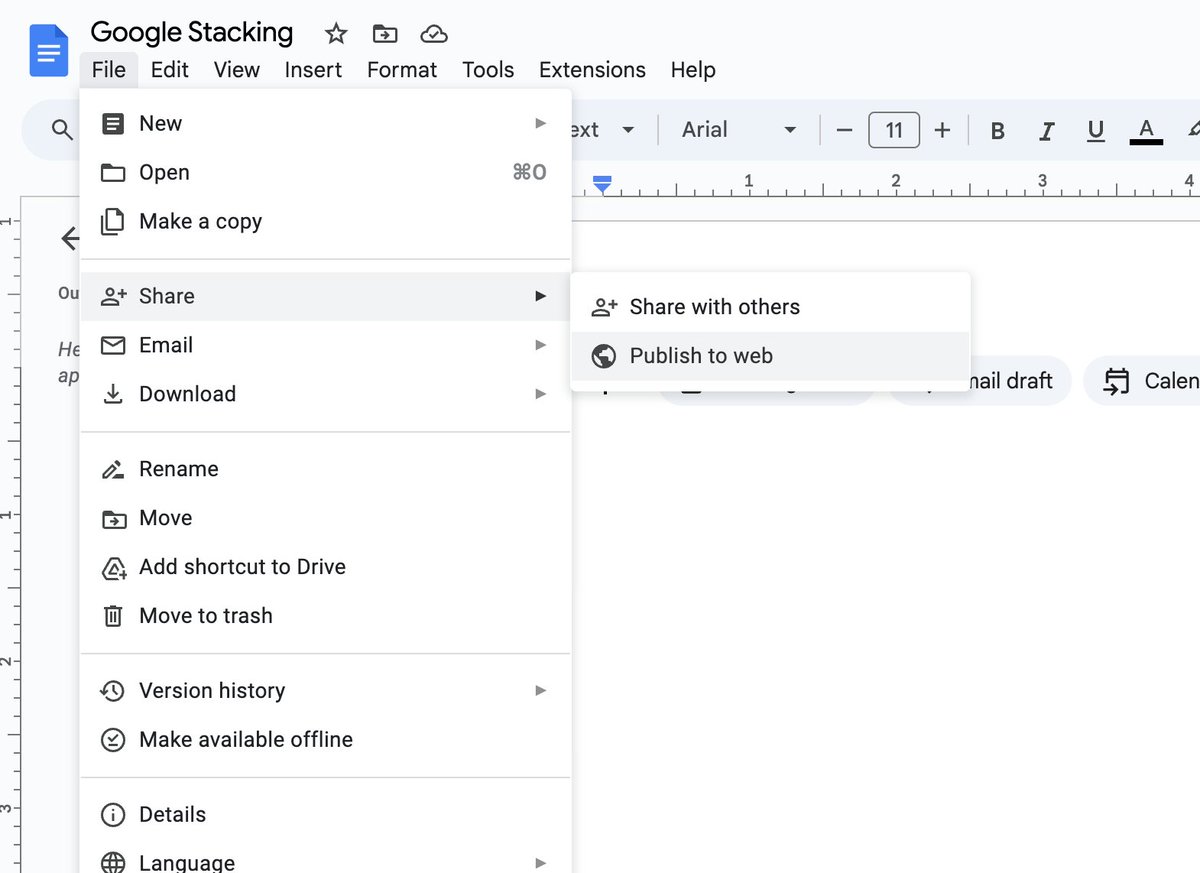Image resolution: width=1200 pixels, height=873 pixels.
Task: Expand the New submenu arrow
Action: pos(540,123)
